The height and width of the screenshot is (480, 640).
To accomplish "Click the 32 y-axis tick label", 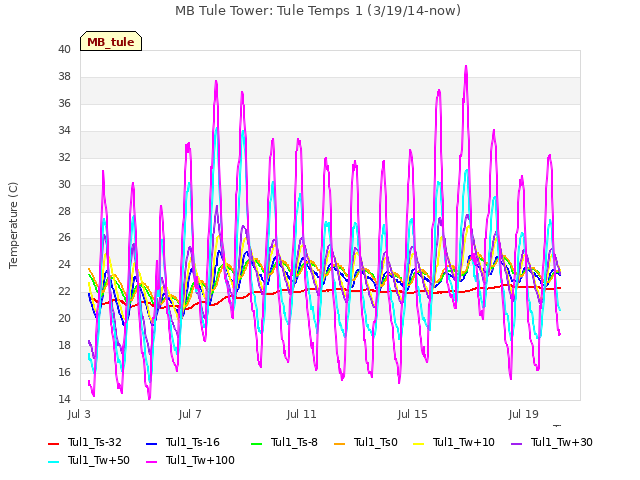I will [x=64, y=157].
